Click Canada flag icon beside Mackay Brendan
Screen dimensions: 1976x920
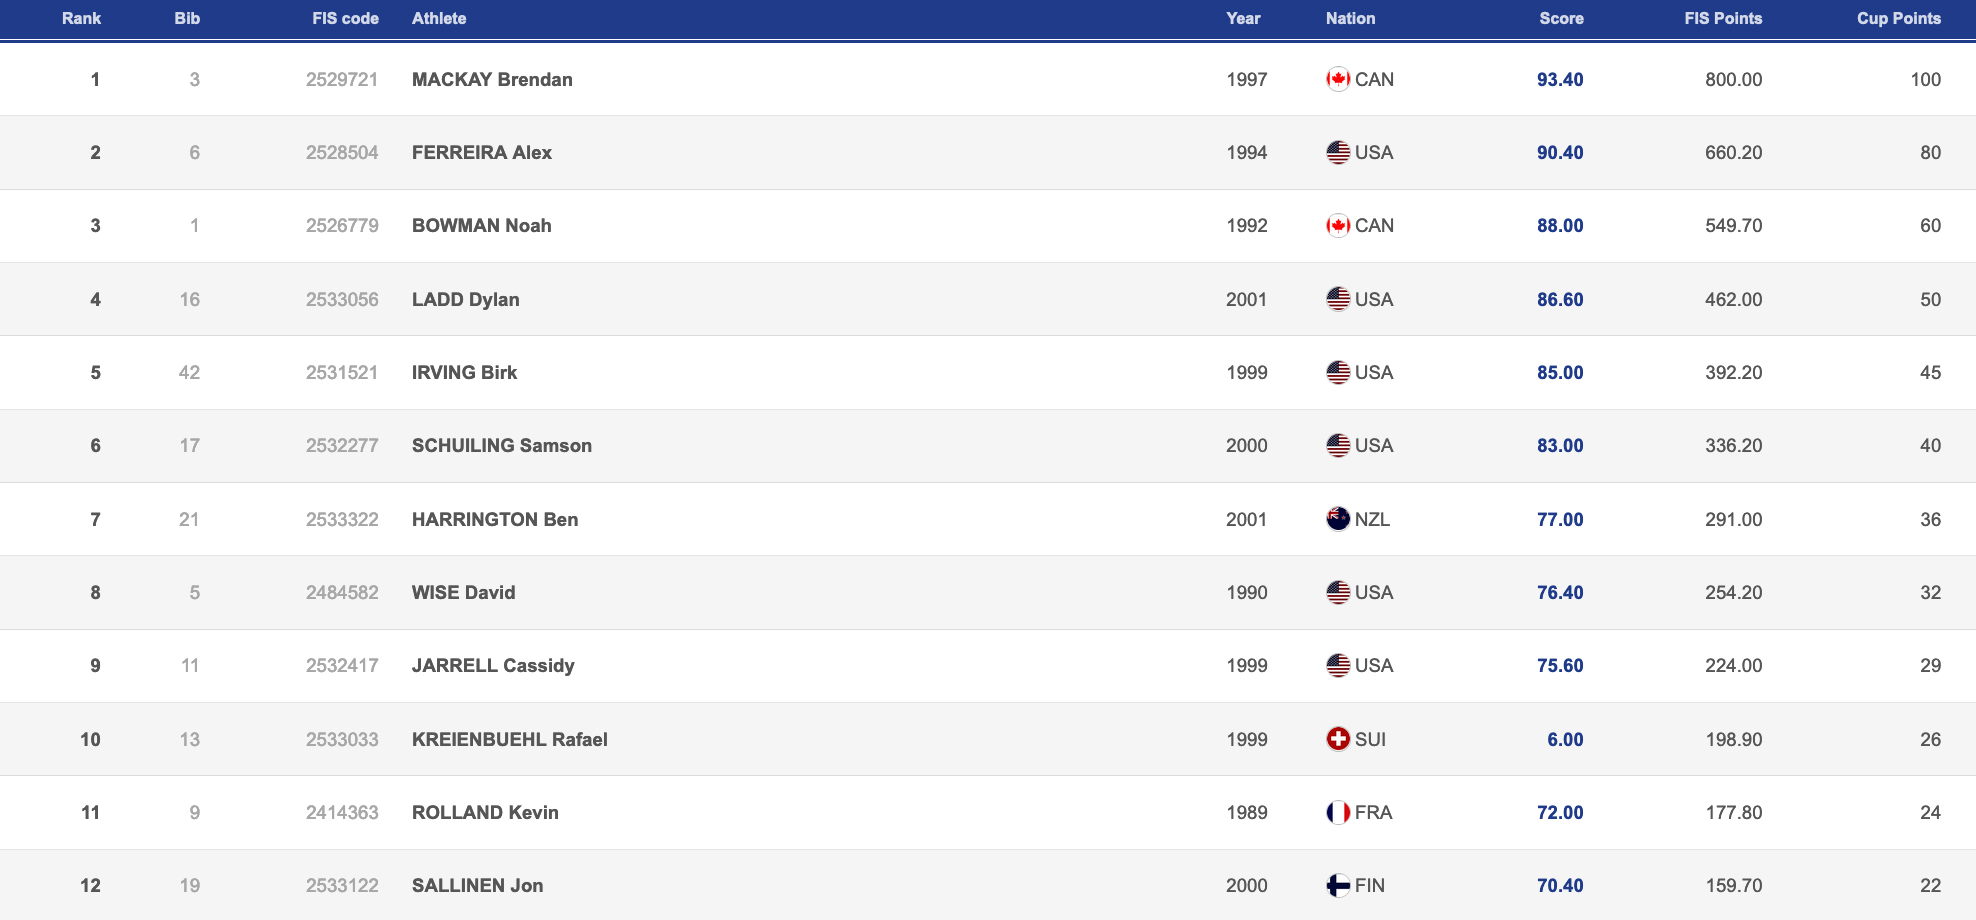click(x=1338, y=79)
